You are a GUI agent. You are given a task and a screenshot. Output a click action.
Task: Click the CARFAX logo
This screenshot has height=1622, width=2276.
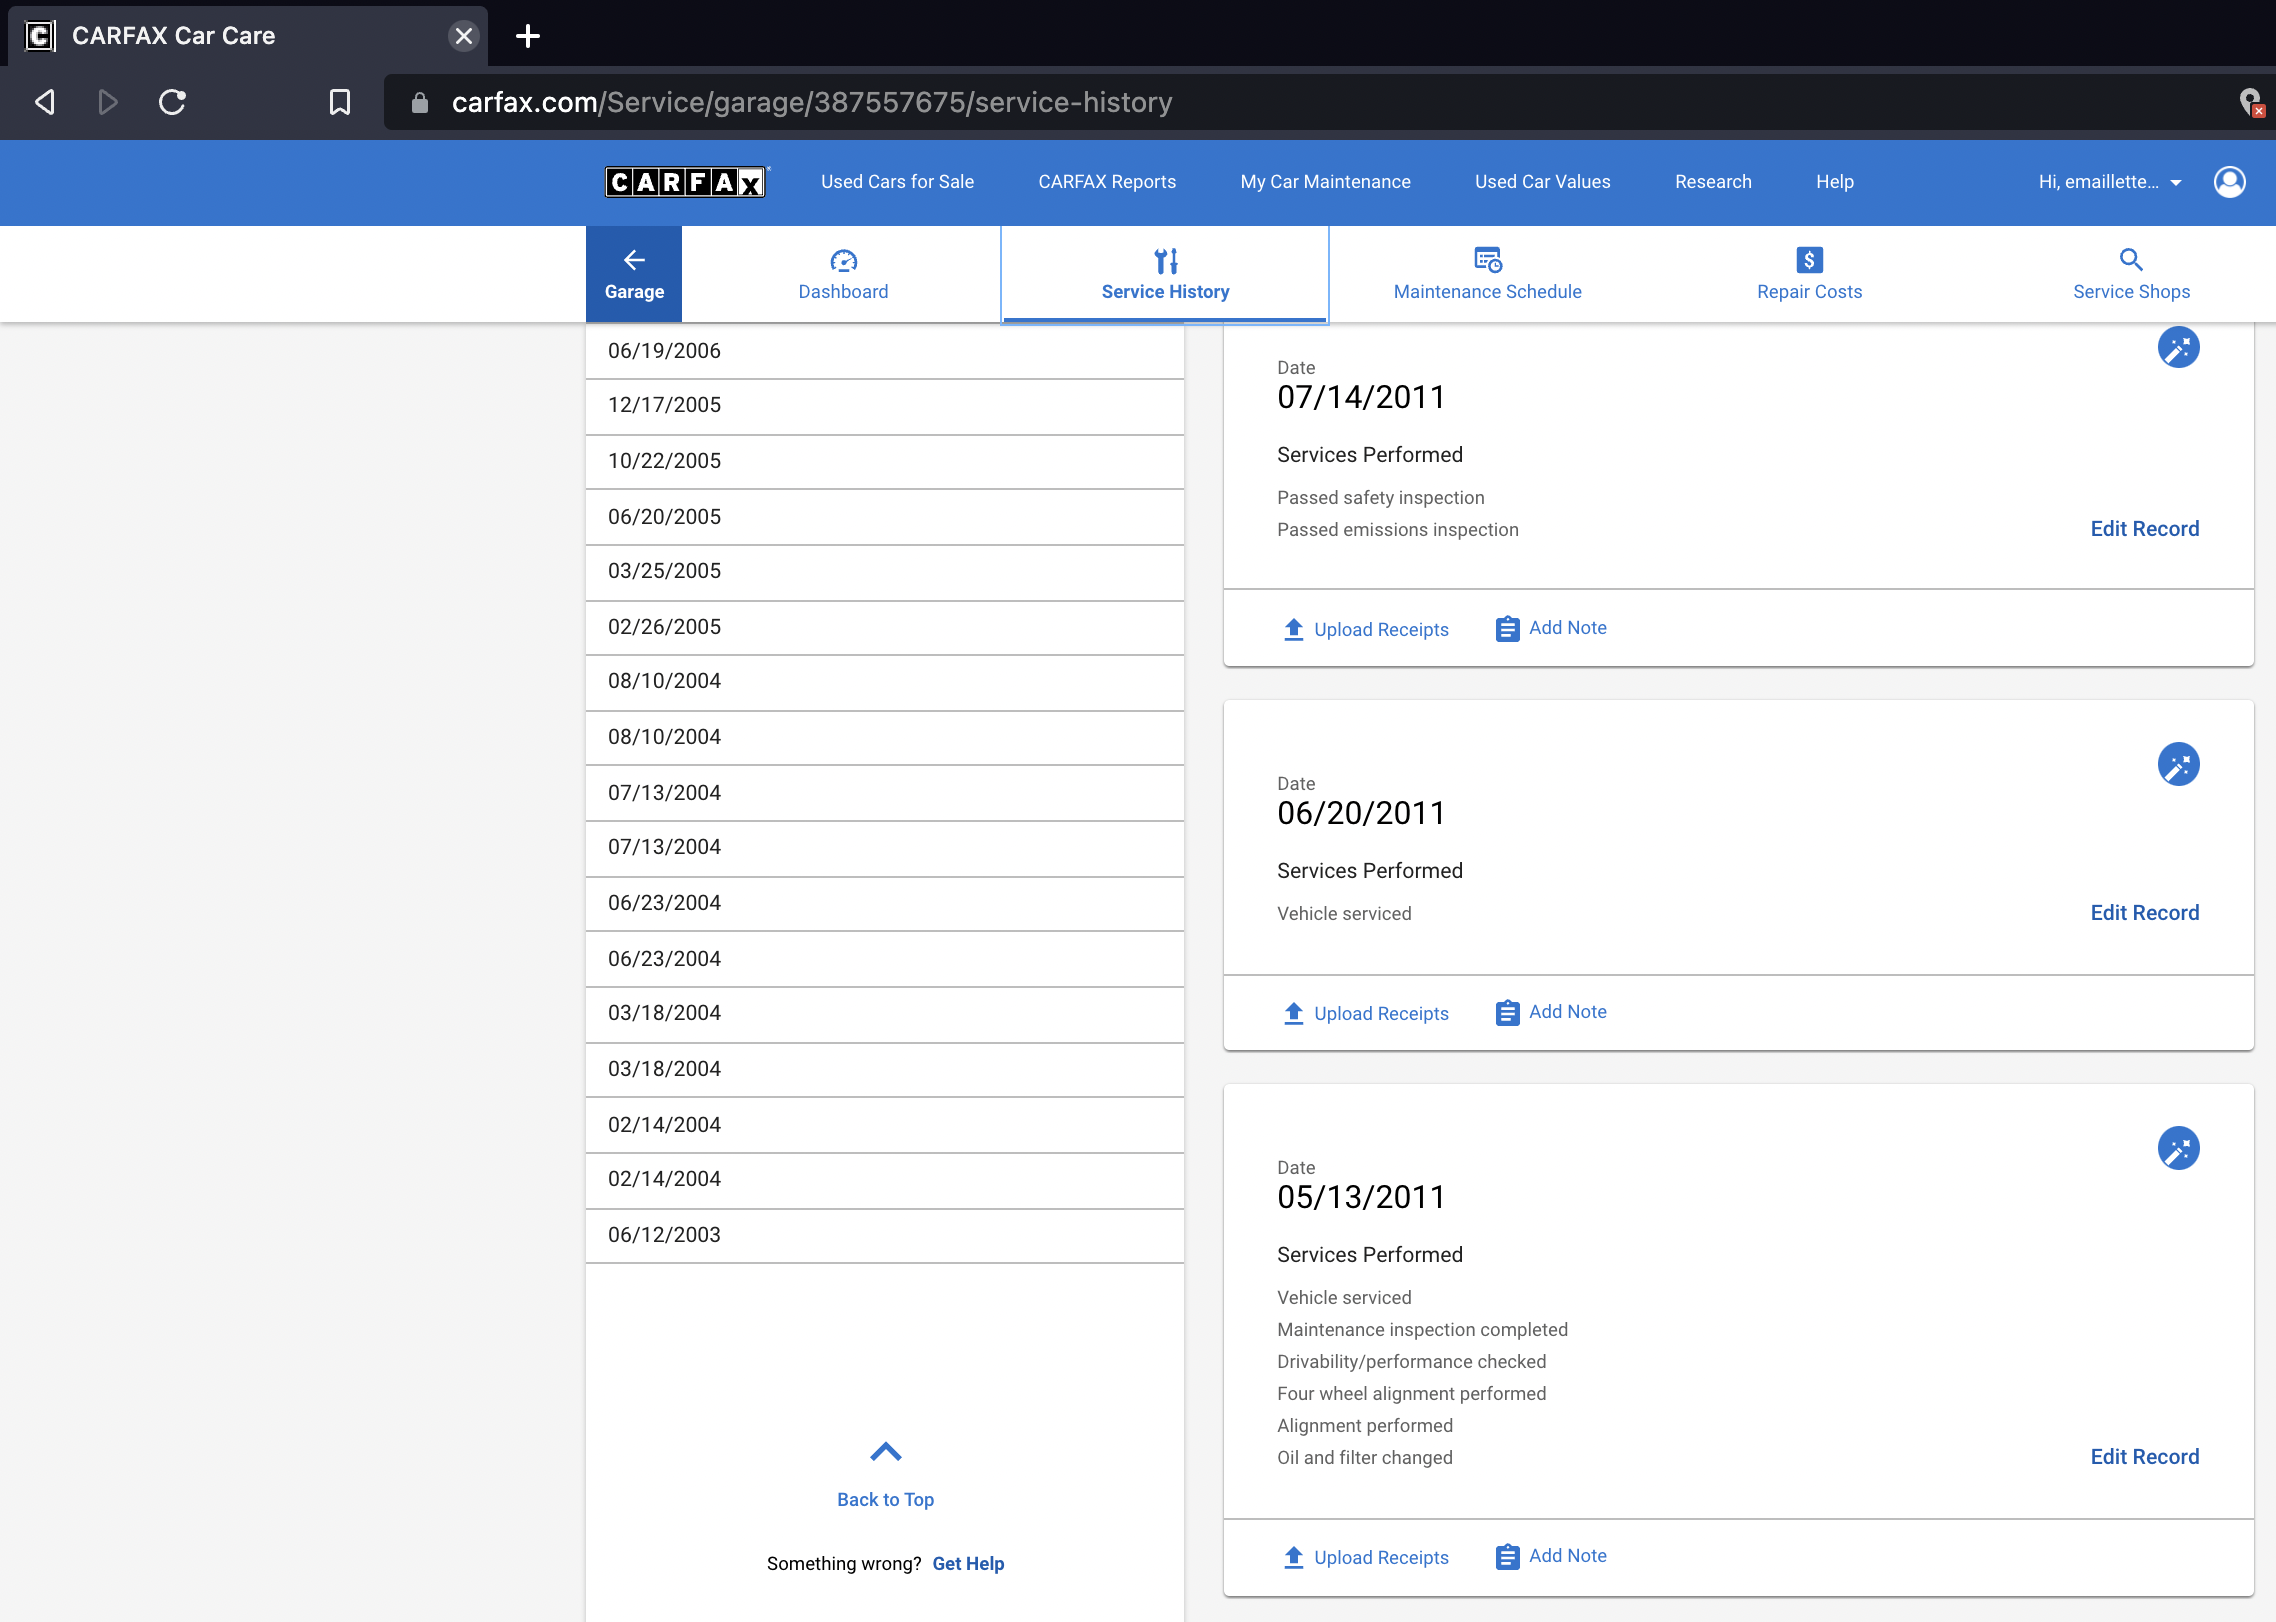click(685, 182)
